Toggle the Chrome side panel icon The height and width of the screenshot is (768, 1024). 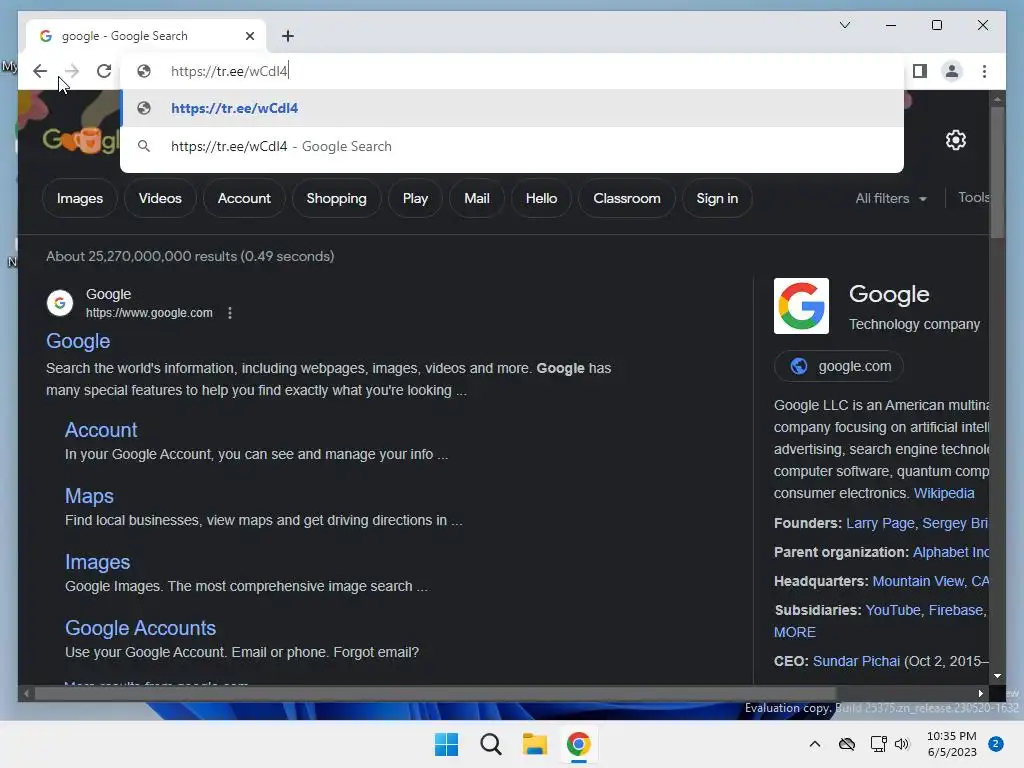(920, 71)
